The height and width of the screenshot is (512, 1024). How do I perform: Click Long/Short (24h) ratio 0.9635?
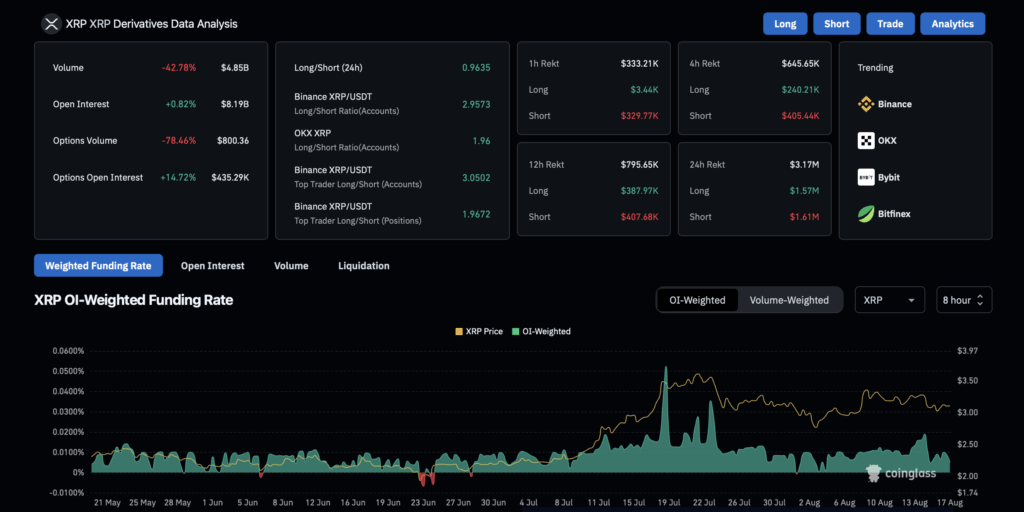[476, 67]
